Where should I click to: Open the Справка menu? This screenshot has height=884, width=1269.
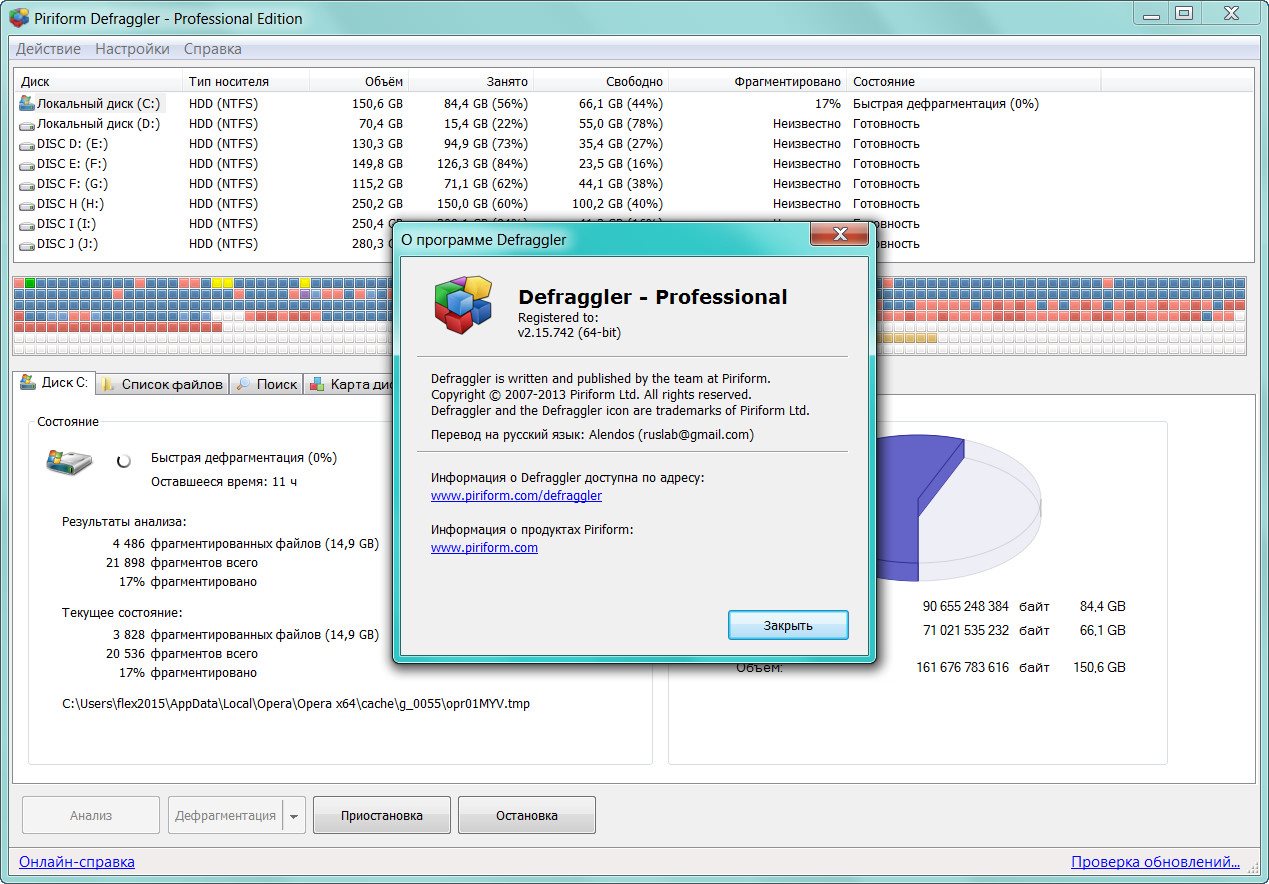tap(212, 49)
